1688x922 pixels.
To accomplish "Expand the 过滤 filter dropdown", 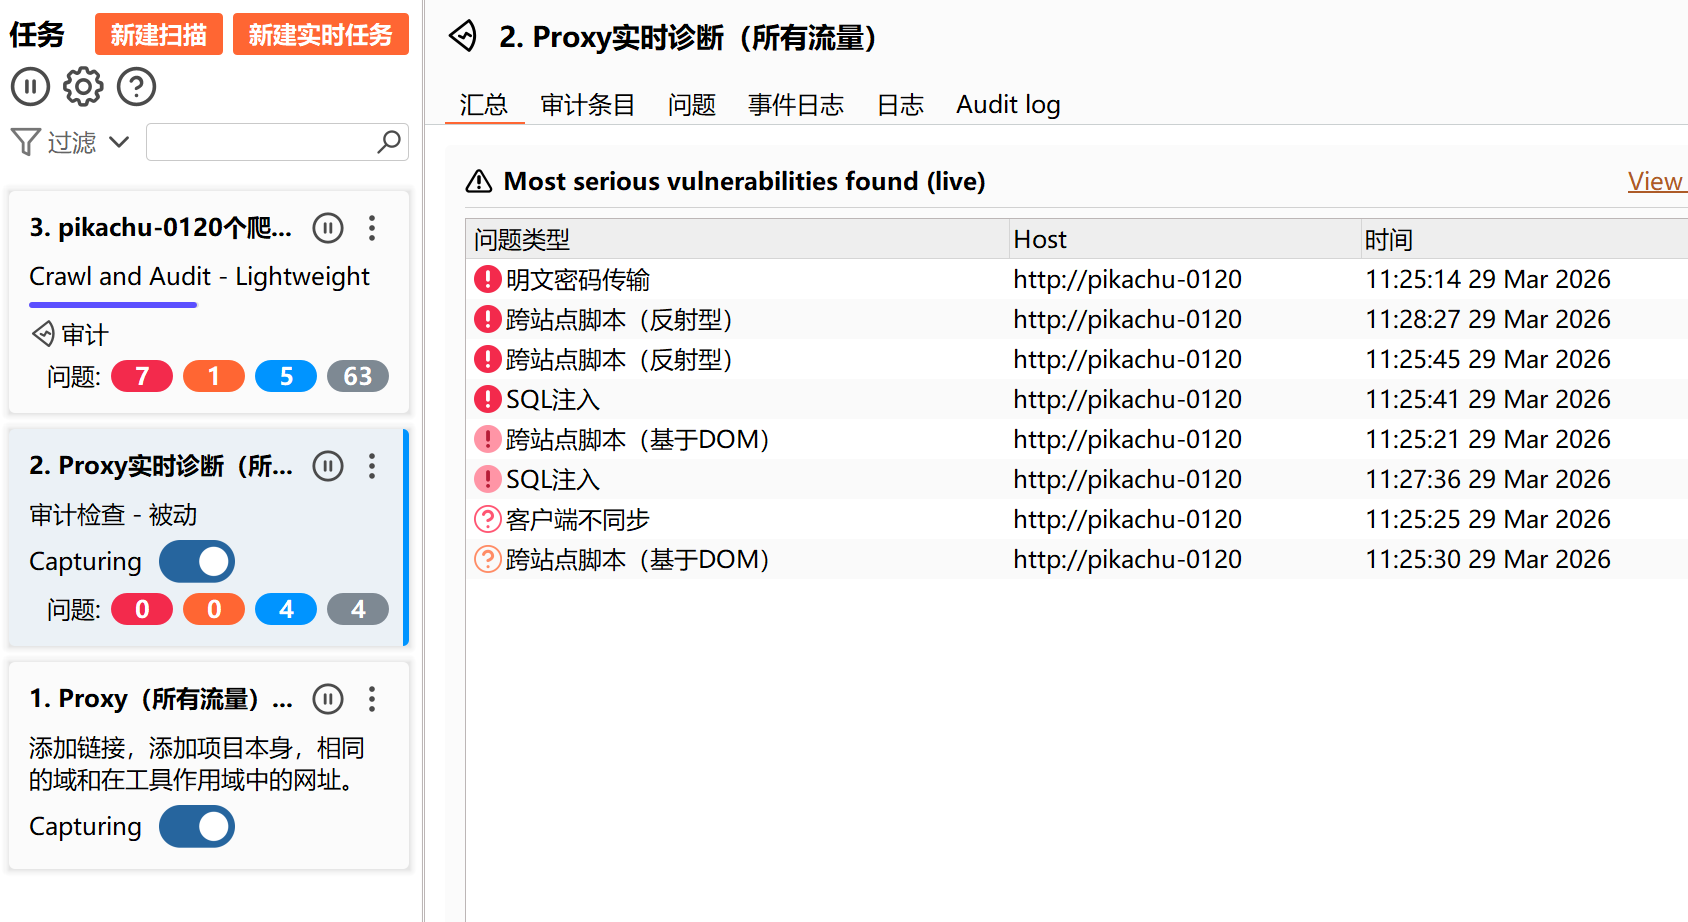I will coord(119,142).
